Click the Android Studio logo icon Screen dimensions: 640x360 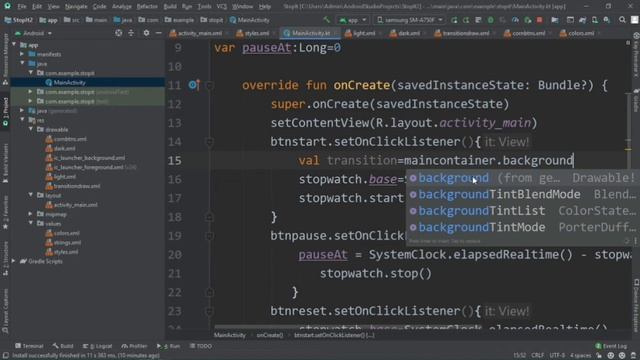click(x=7, y=6)
